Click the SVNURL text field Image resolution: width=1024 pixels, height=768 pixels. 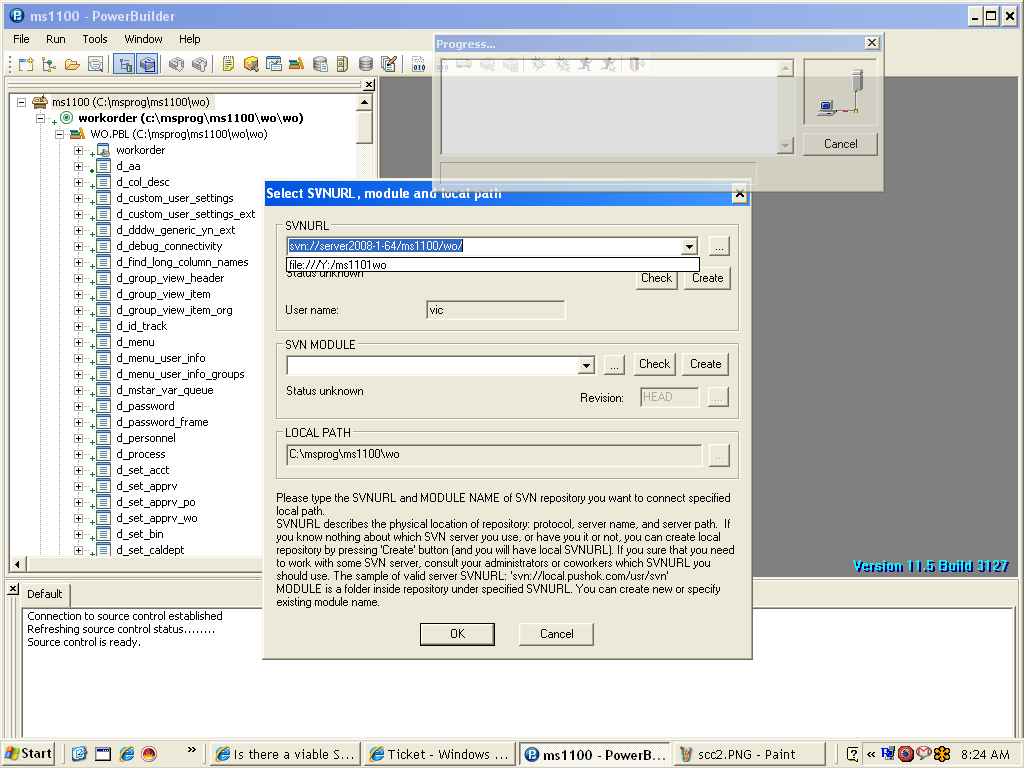pyautogui.click(x=485, y=246)
